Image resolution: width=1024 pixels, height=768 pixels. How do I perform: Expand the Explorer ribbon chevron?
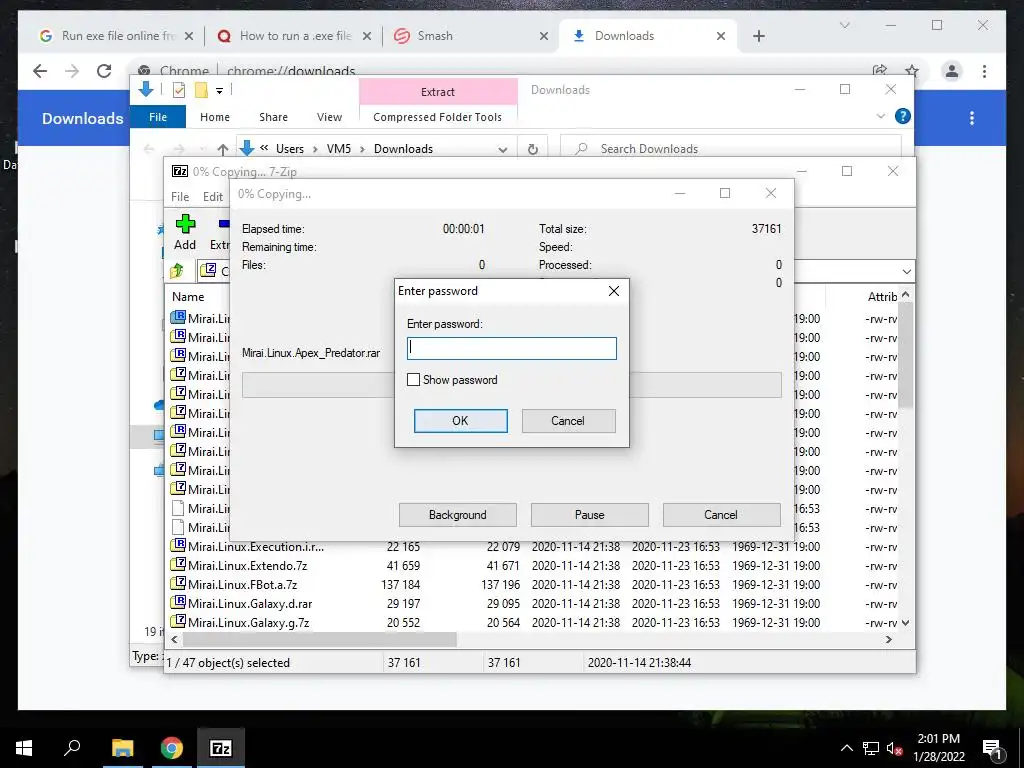880,116
